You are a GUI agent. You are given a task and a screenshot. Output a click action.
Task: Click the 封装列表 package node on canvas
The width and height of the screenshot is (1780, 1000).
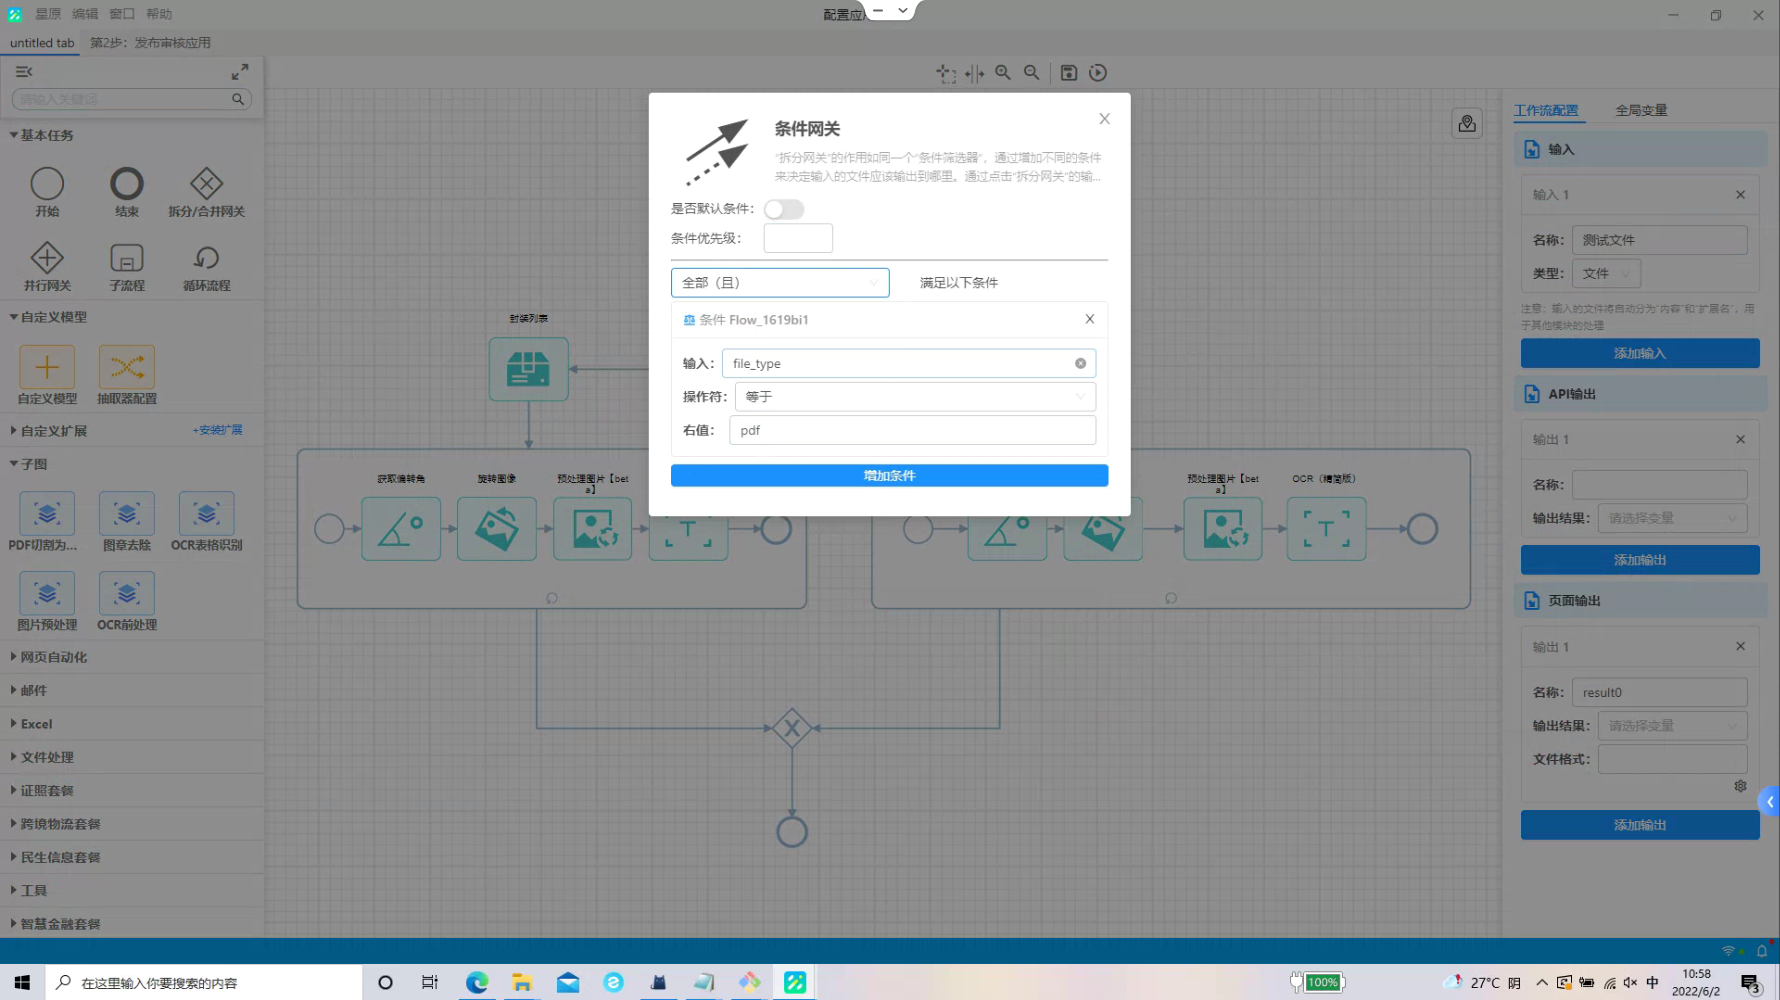tap(528, 369)
